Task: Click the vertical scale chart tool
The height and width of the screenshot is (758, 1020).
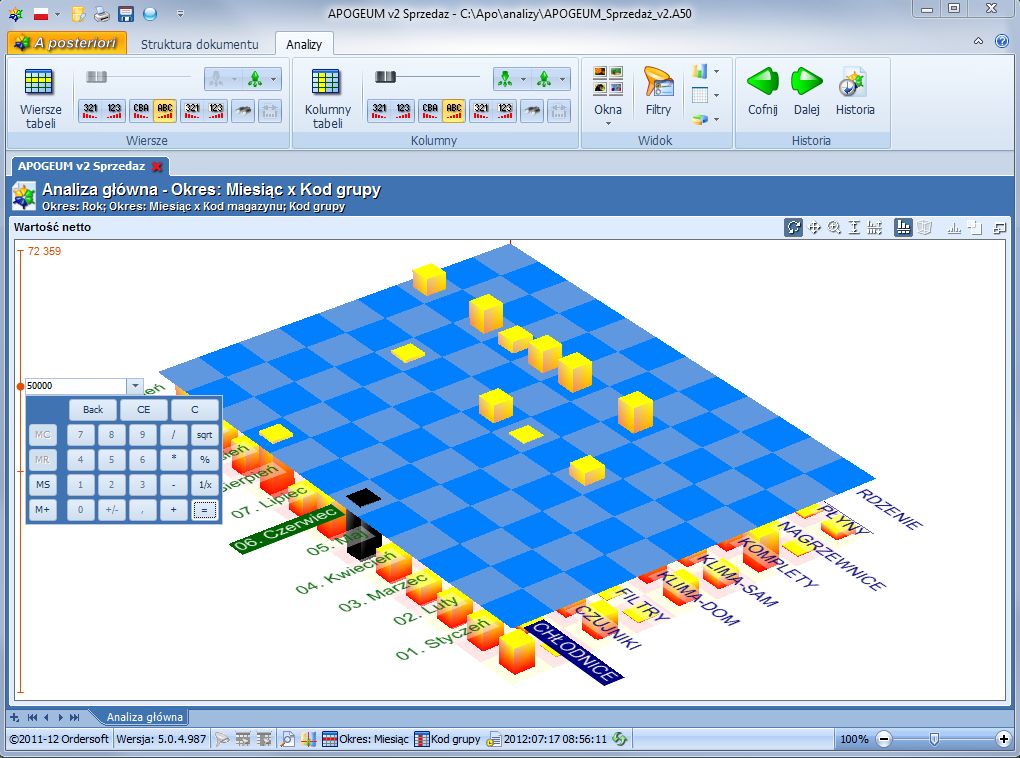Action: (854, 228)
